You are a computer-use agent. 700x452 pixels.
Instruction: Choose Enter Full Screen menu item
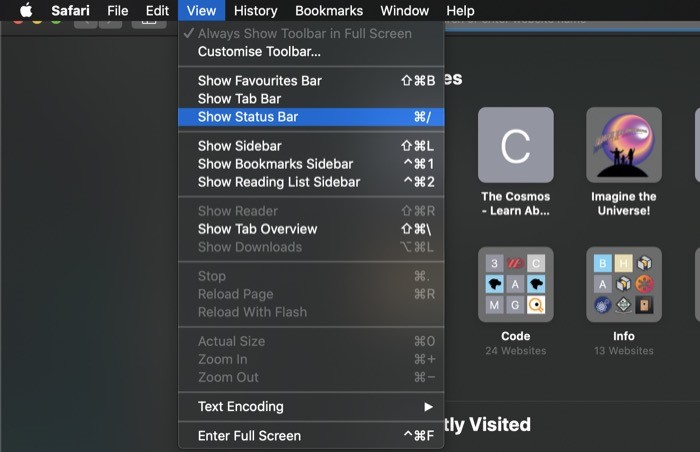coord(311,435)
